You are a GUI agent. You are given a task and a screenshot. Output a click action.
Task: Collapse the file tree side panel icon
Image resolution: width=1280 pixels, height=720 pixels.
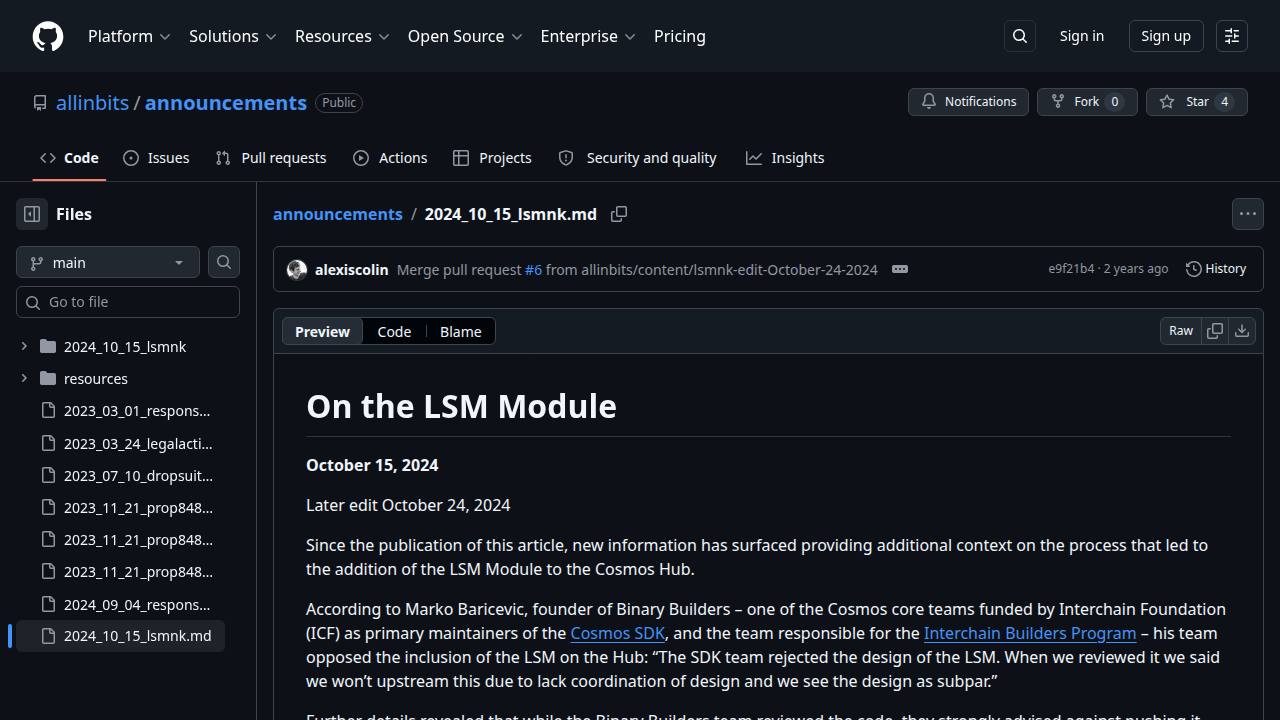click(32, 214)
